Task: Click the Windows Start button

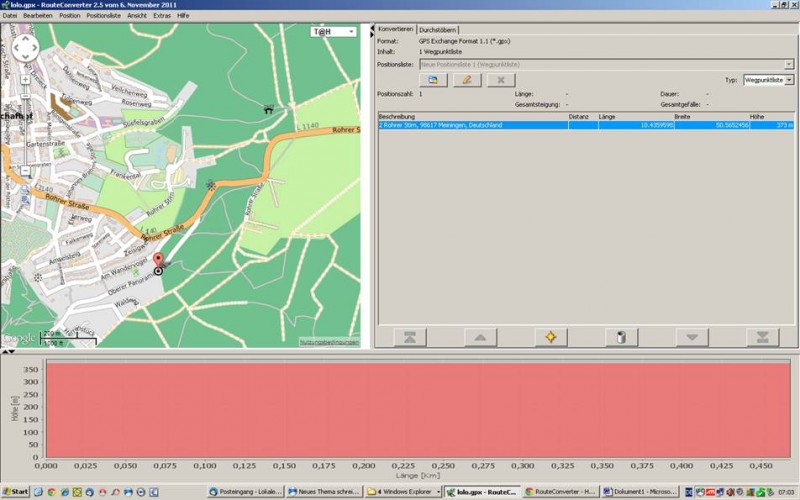Action: 16,492
